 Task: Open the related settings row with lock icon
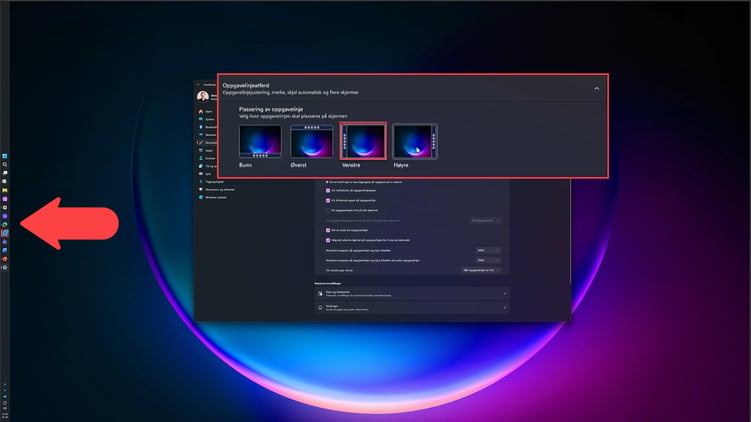tap(411, 294)
